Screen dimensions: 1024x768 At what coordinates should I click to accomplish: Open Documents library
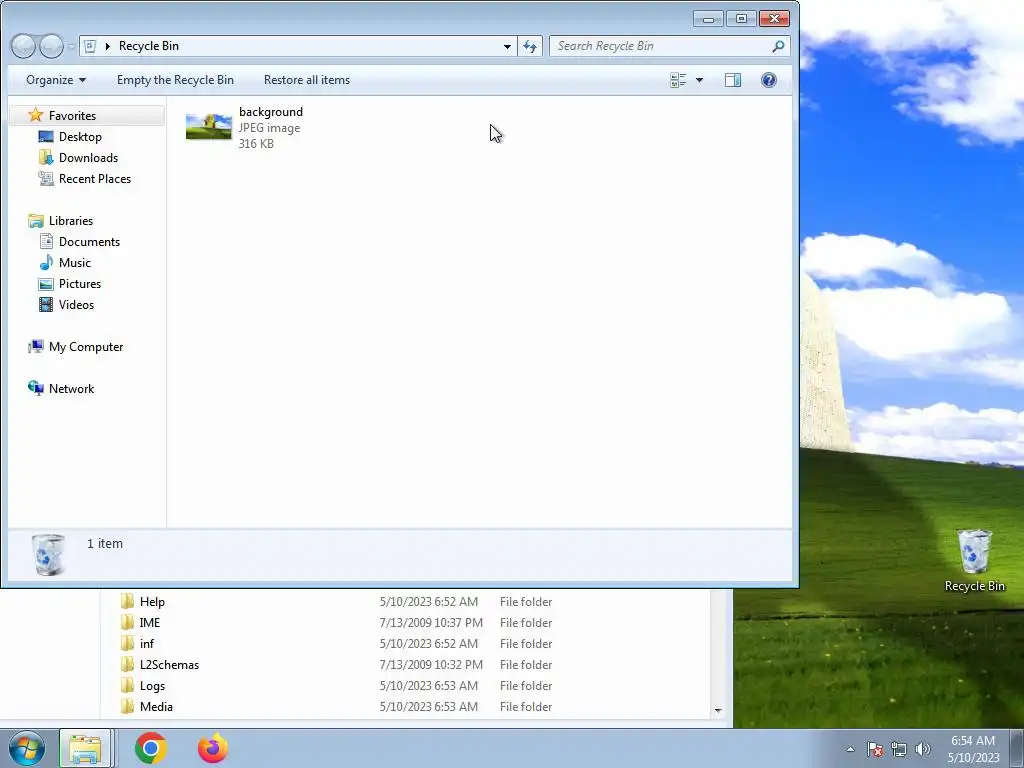[x=89, y=242]
